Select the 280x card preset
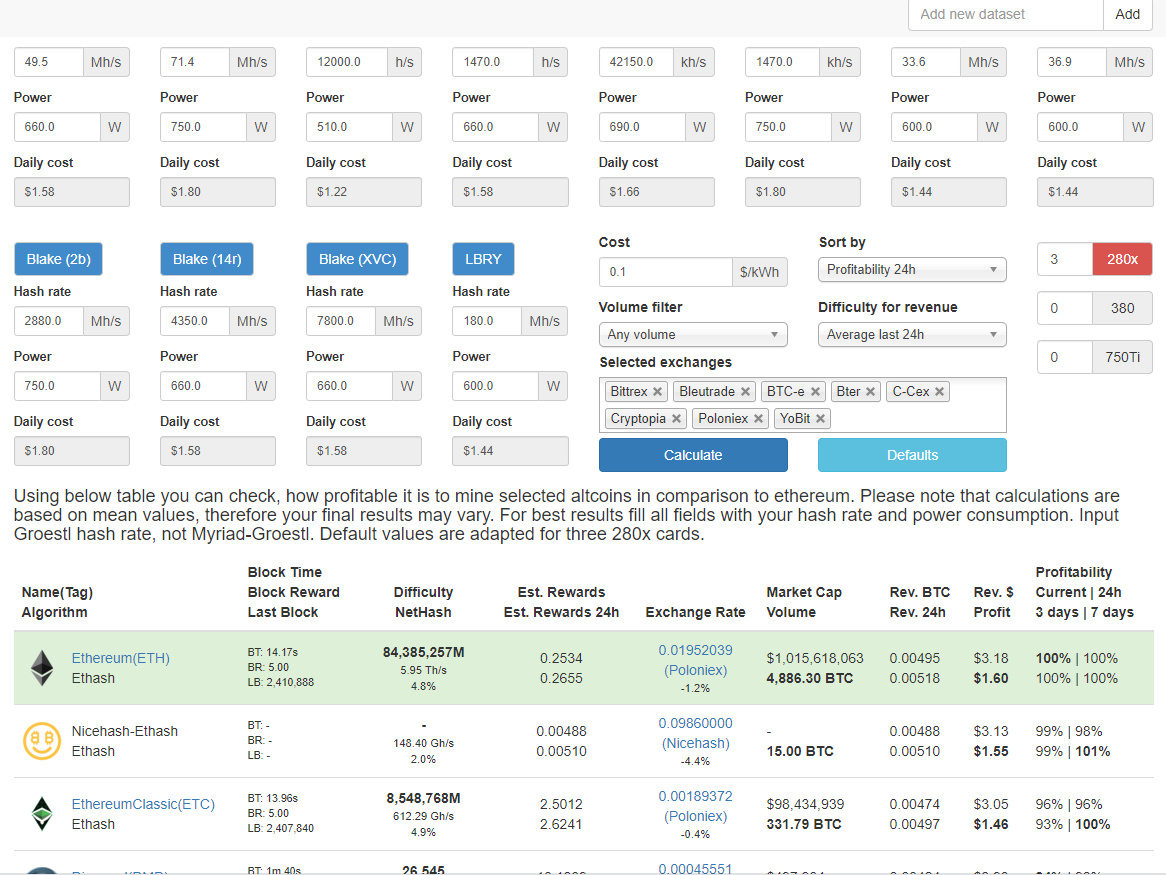The height and width of the screenshot is (875, 1166). tap(1122, 259)
